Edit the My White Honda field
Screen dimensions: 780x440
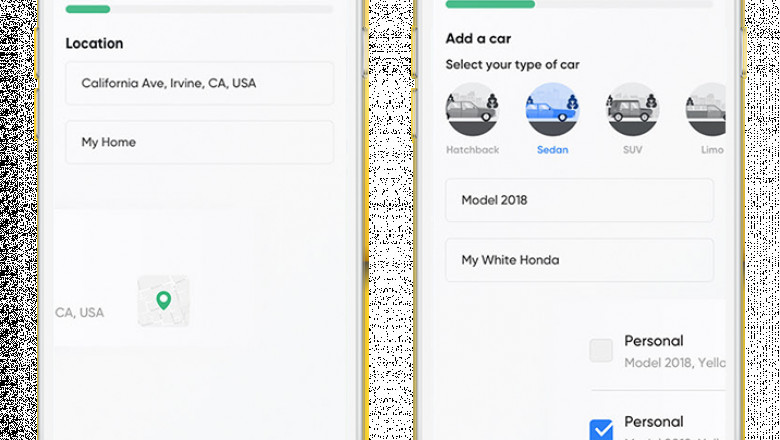579,260
